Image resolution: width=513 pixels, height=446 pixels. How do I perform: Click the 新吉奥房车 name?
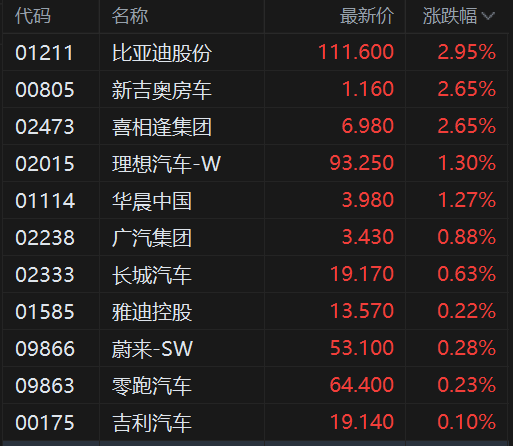click(x=162, y=90)
